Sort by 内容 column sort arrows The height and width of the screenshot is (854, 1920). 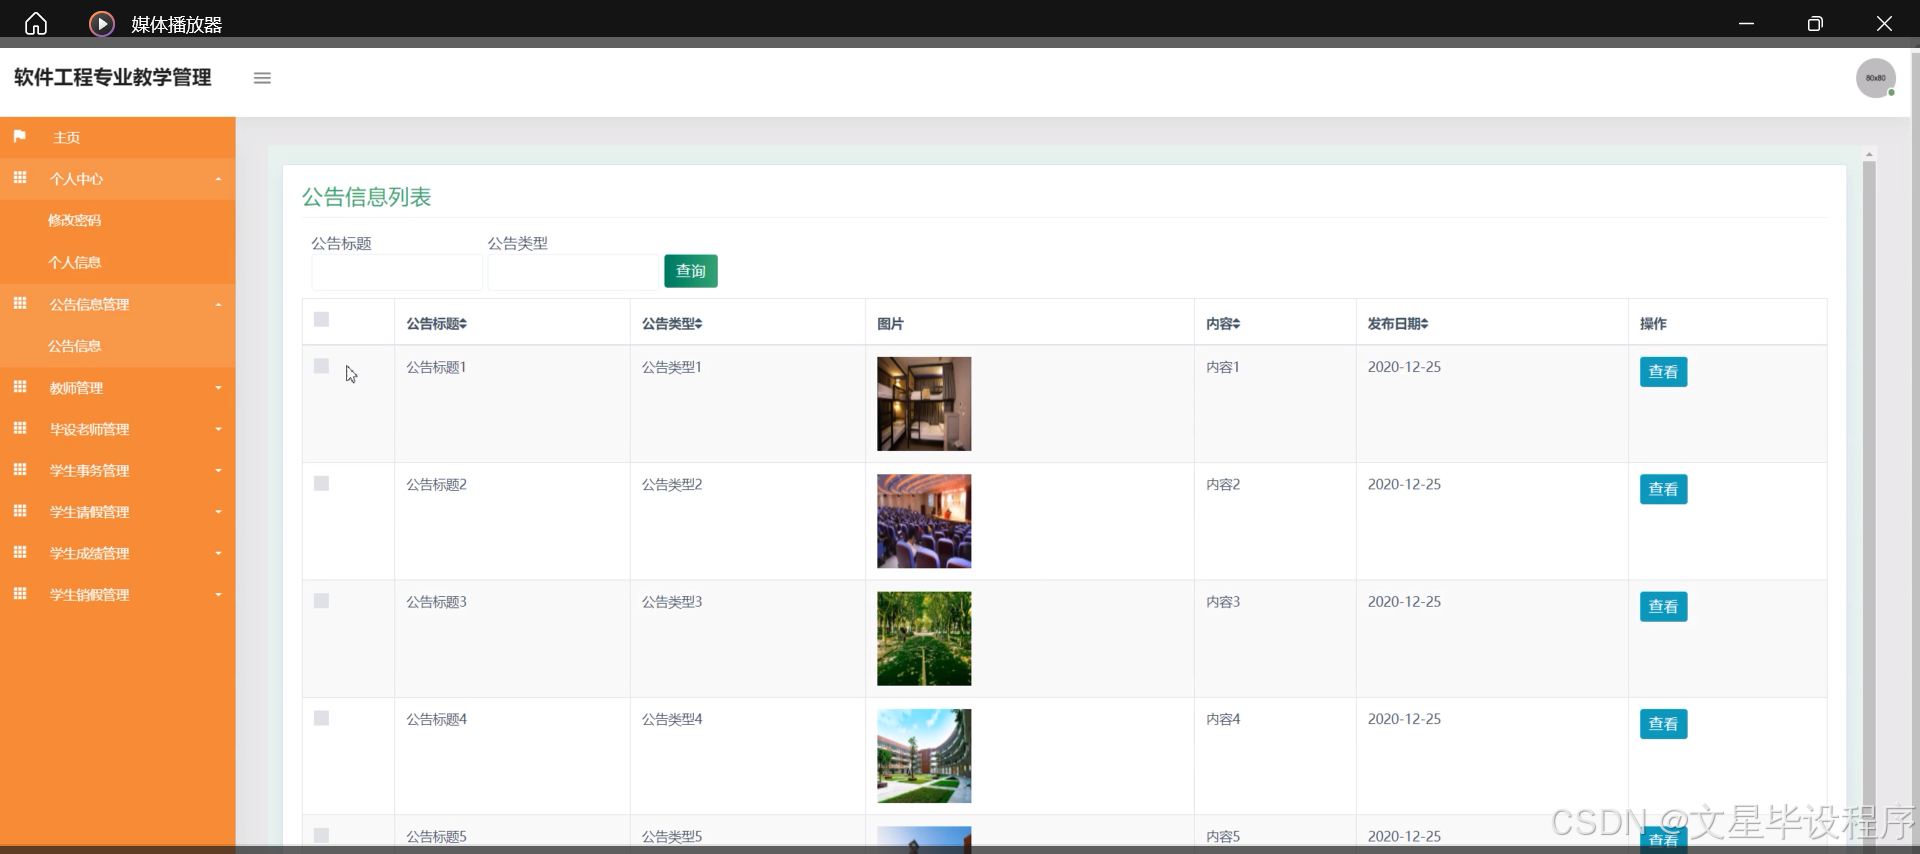point(1237,324)
